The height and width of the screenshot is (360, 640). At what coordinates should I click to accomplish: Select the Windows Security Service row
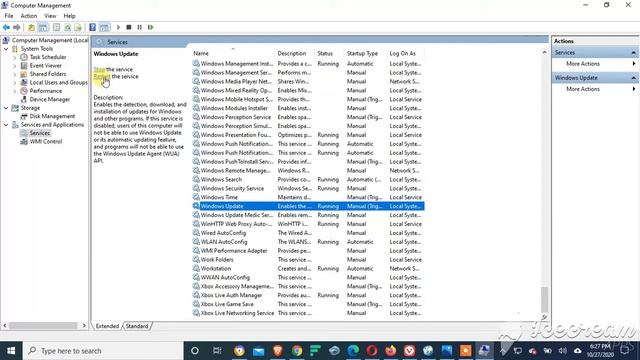coord(308,189)
